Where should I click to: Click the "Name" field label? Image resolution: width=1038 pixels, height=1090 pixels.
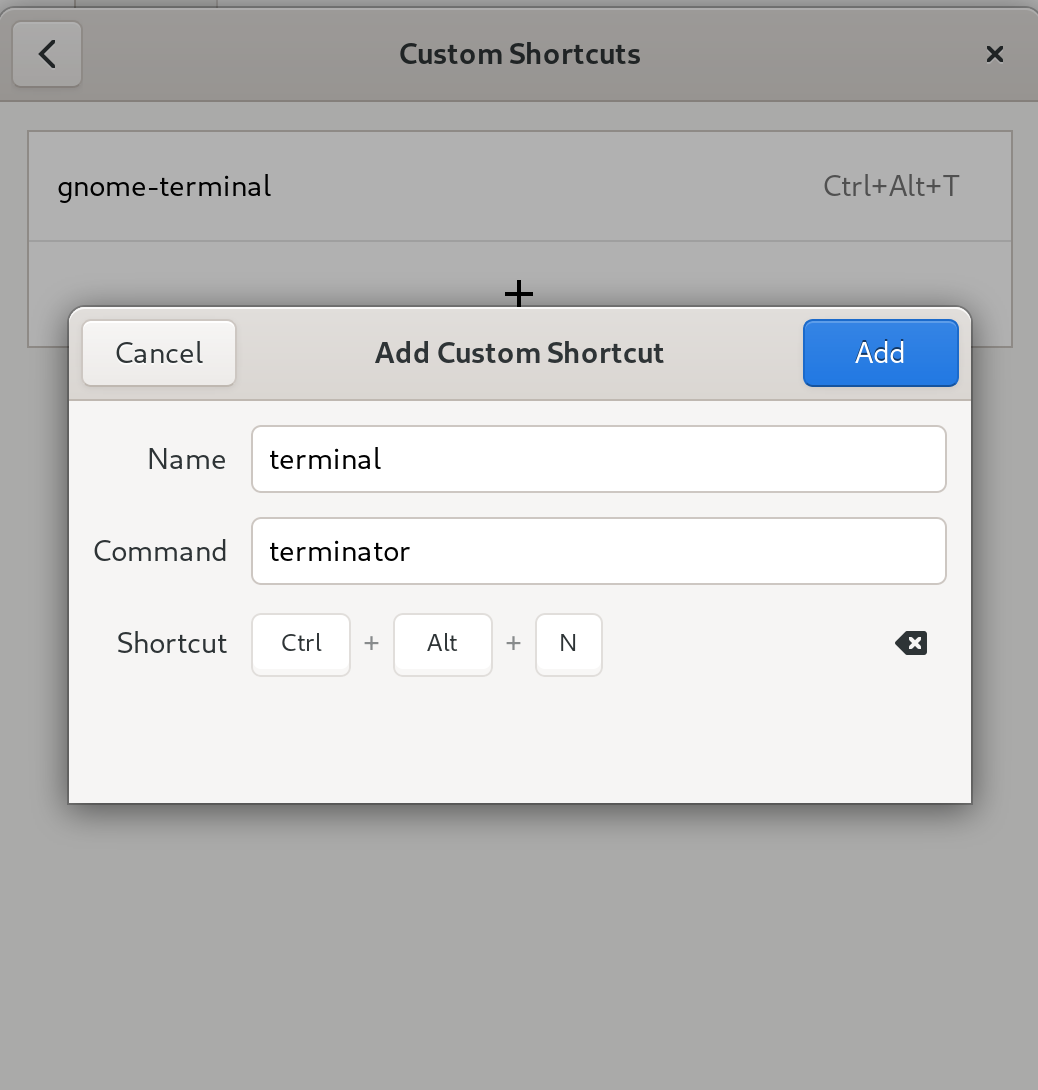pyautogui.click(x=186, y=459)
